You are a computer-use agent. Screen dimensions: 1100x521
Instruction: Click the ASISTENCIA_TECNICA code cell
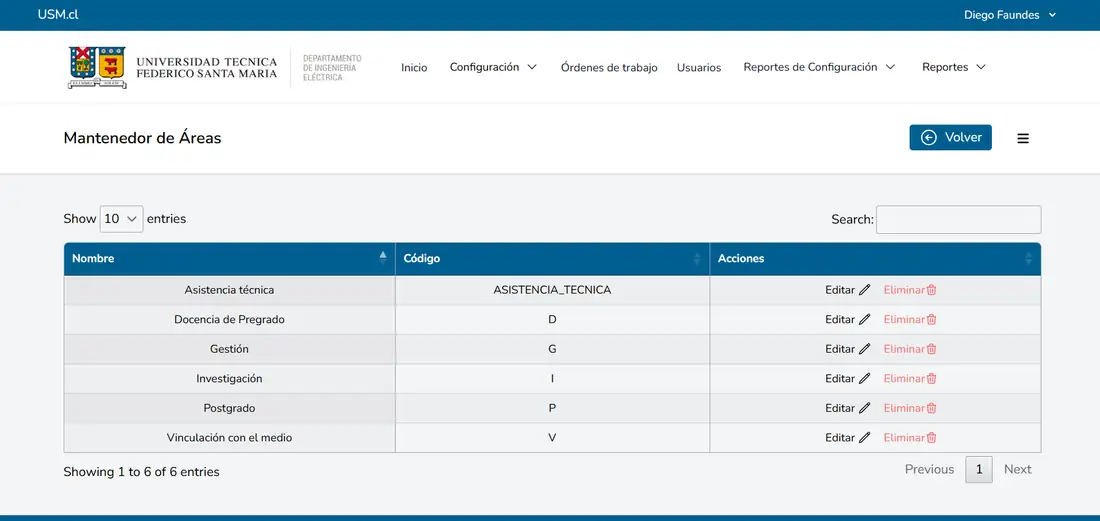552,290
